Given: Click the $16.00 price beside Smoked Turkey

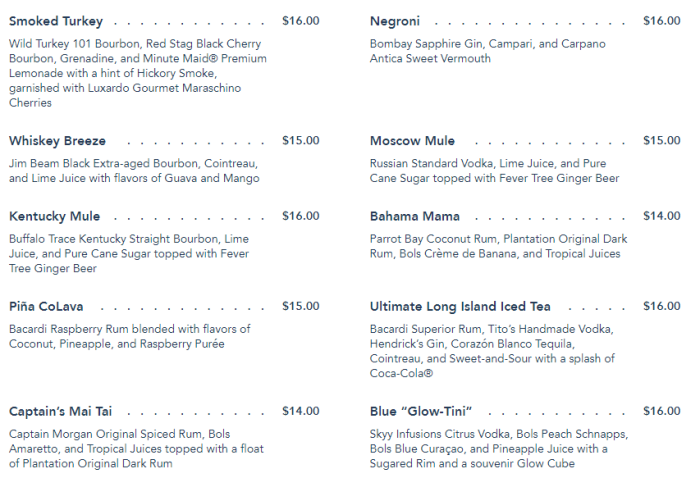Looking at the screenshot, I should (x=301, y=20).
